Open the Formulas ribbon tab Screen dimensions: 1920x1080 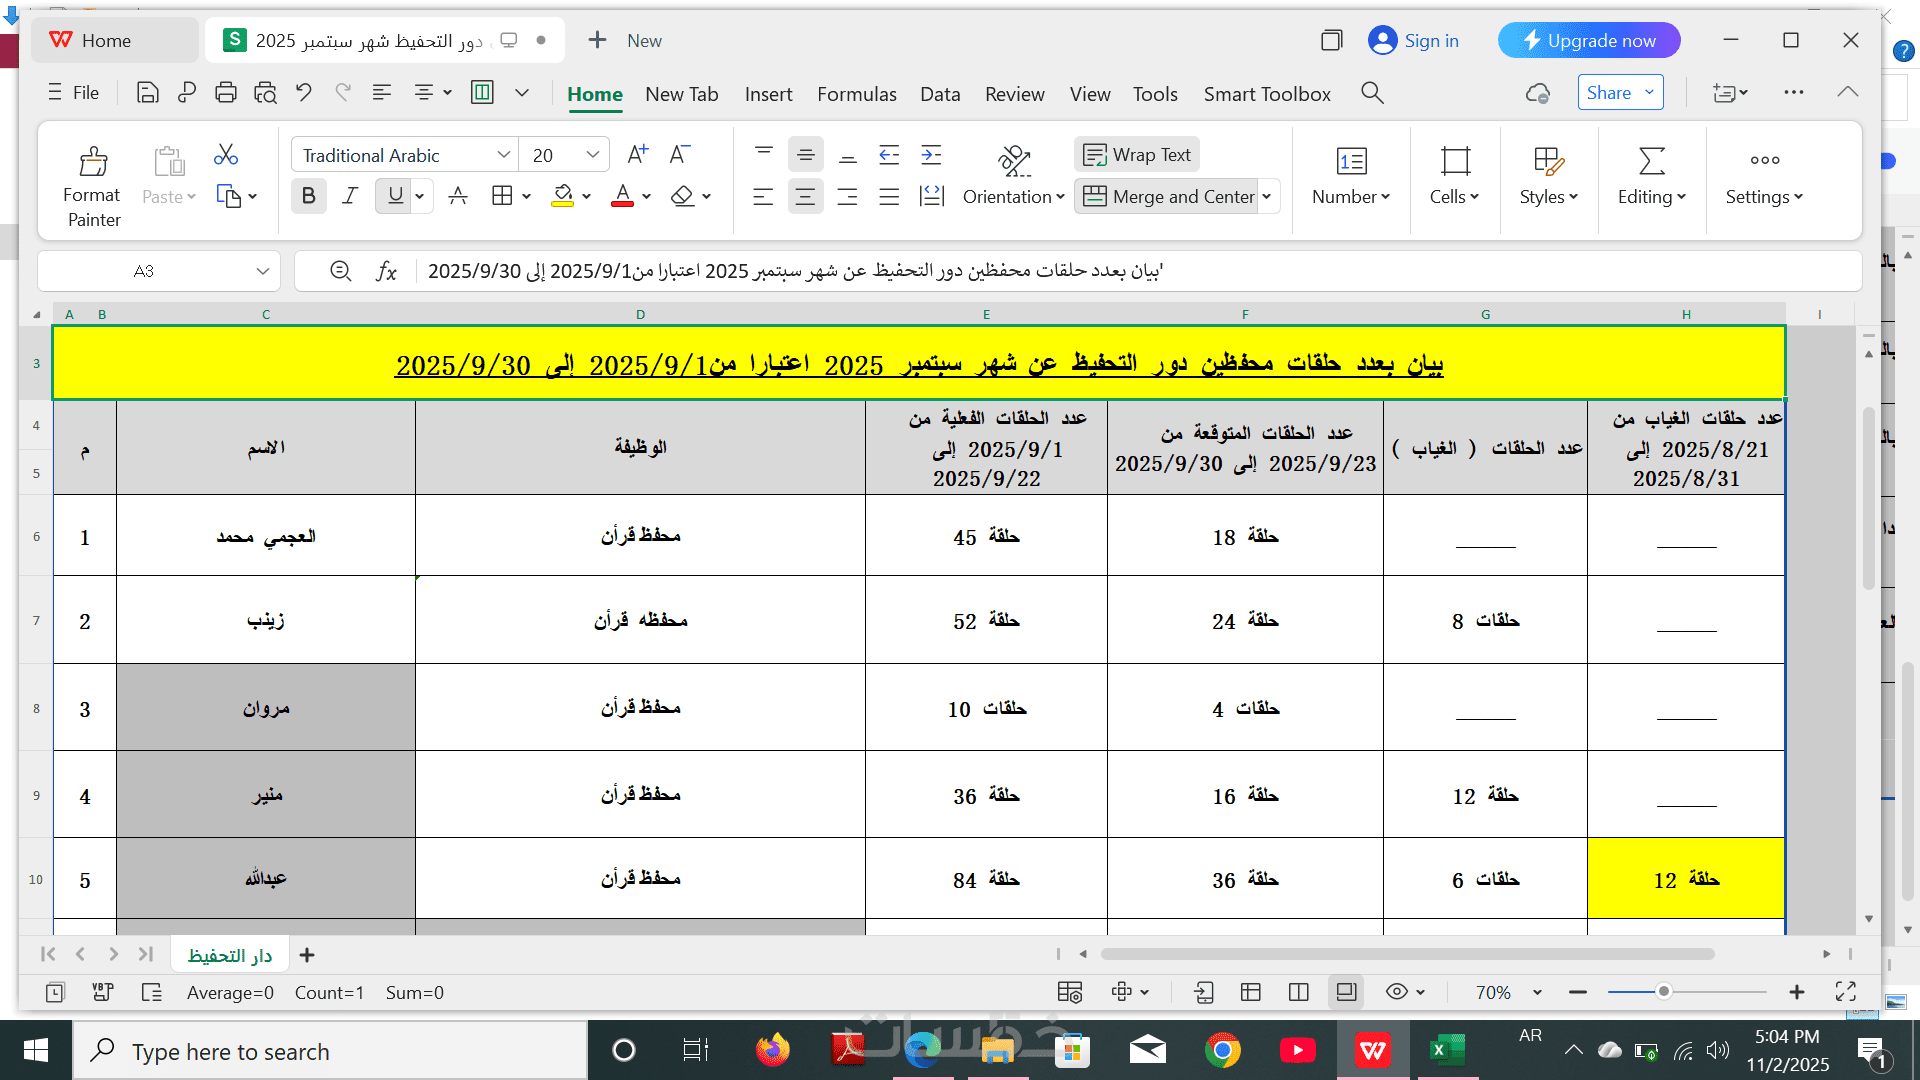(x=856, y=94)
